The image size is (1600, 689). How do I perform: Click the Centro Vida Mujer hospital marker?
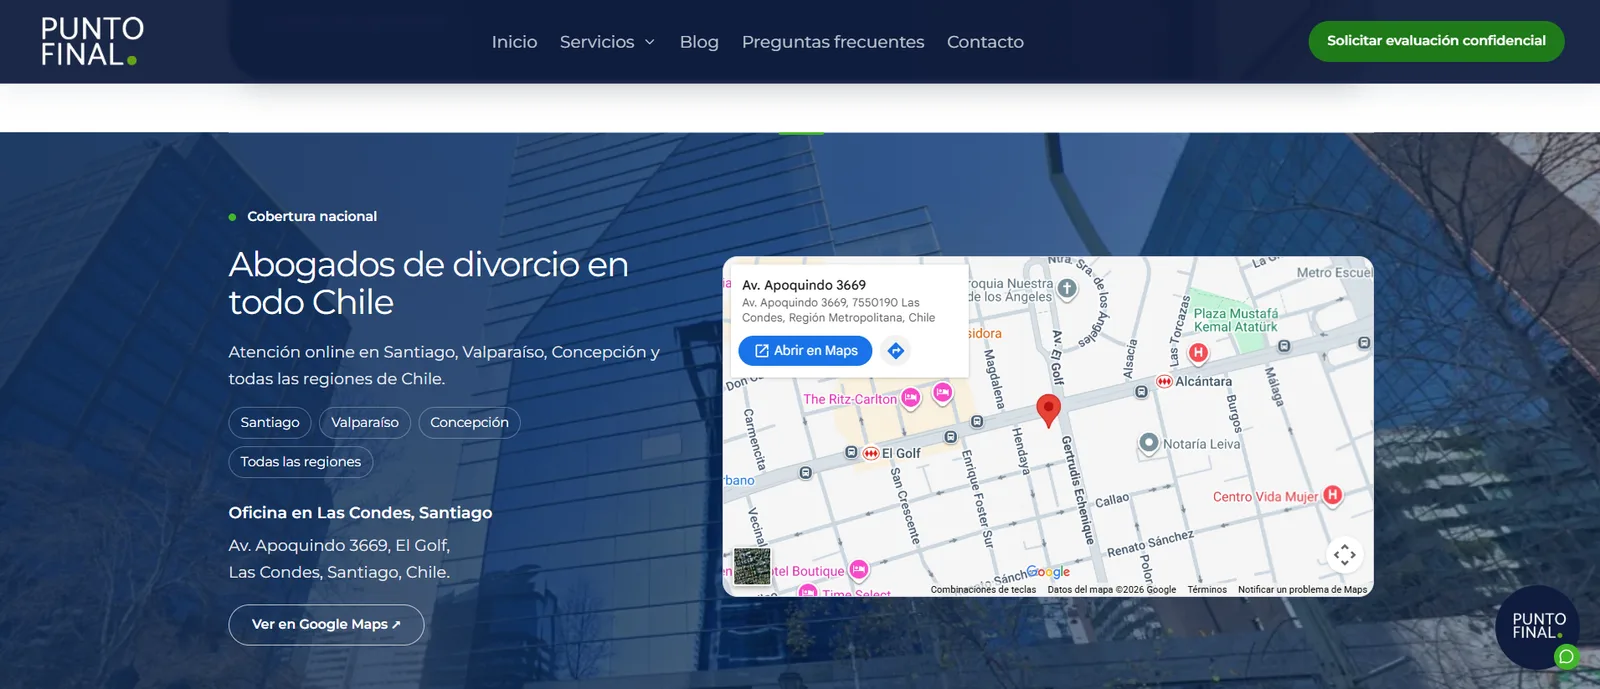point(1332,494)
